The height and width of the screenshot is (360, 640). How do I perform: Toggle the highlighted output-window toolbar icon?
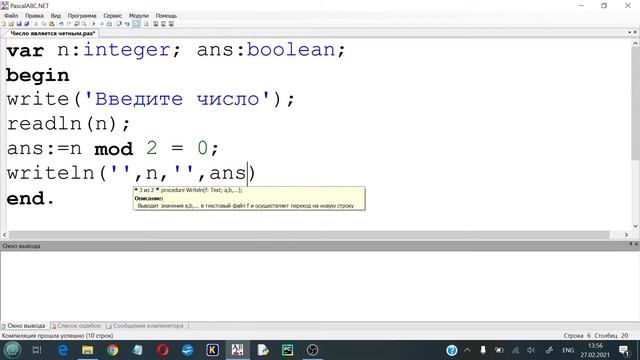point(136,24)
